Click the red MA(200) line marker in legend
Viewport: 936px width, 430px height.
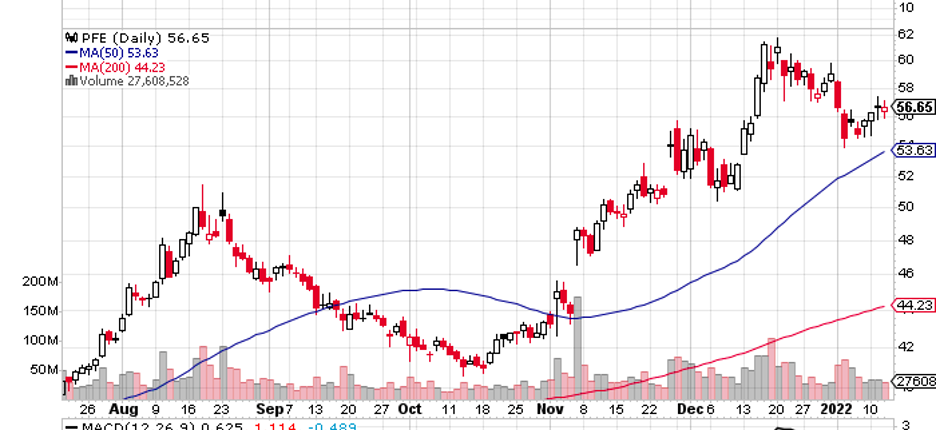pos(72,67)
